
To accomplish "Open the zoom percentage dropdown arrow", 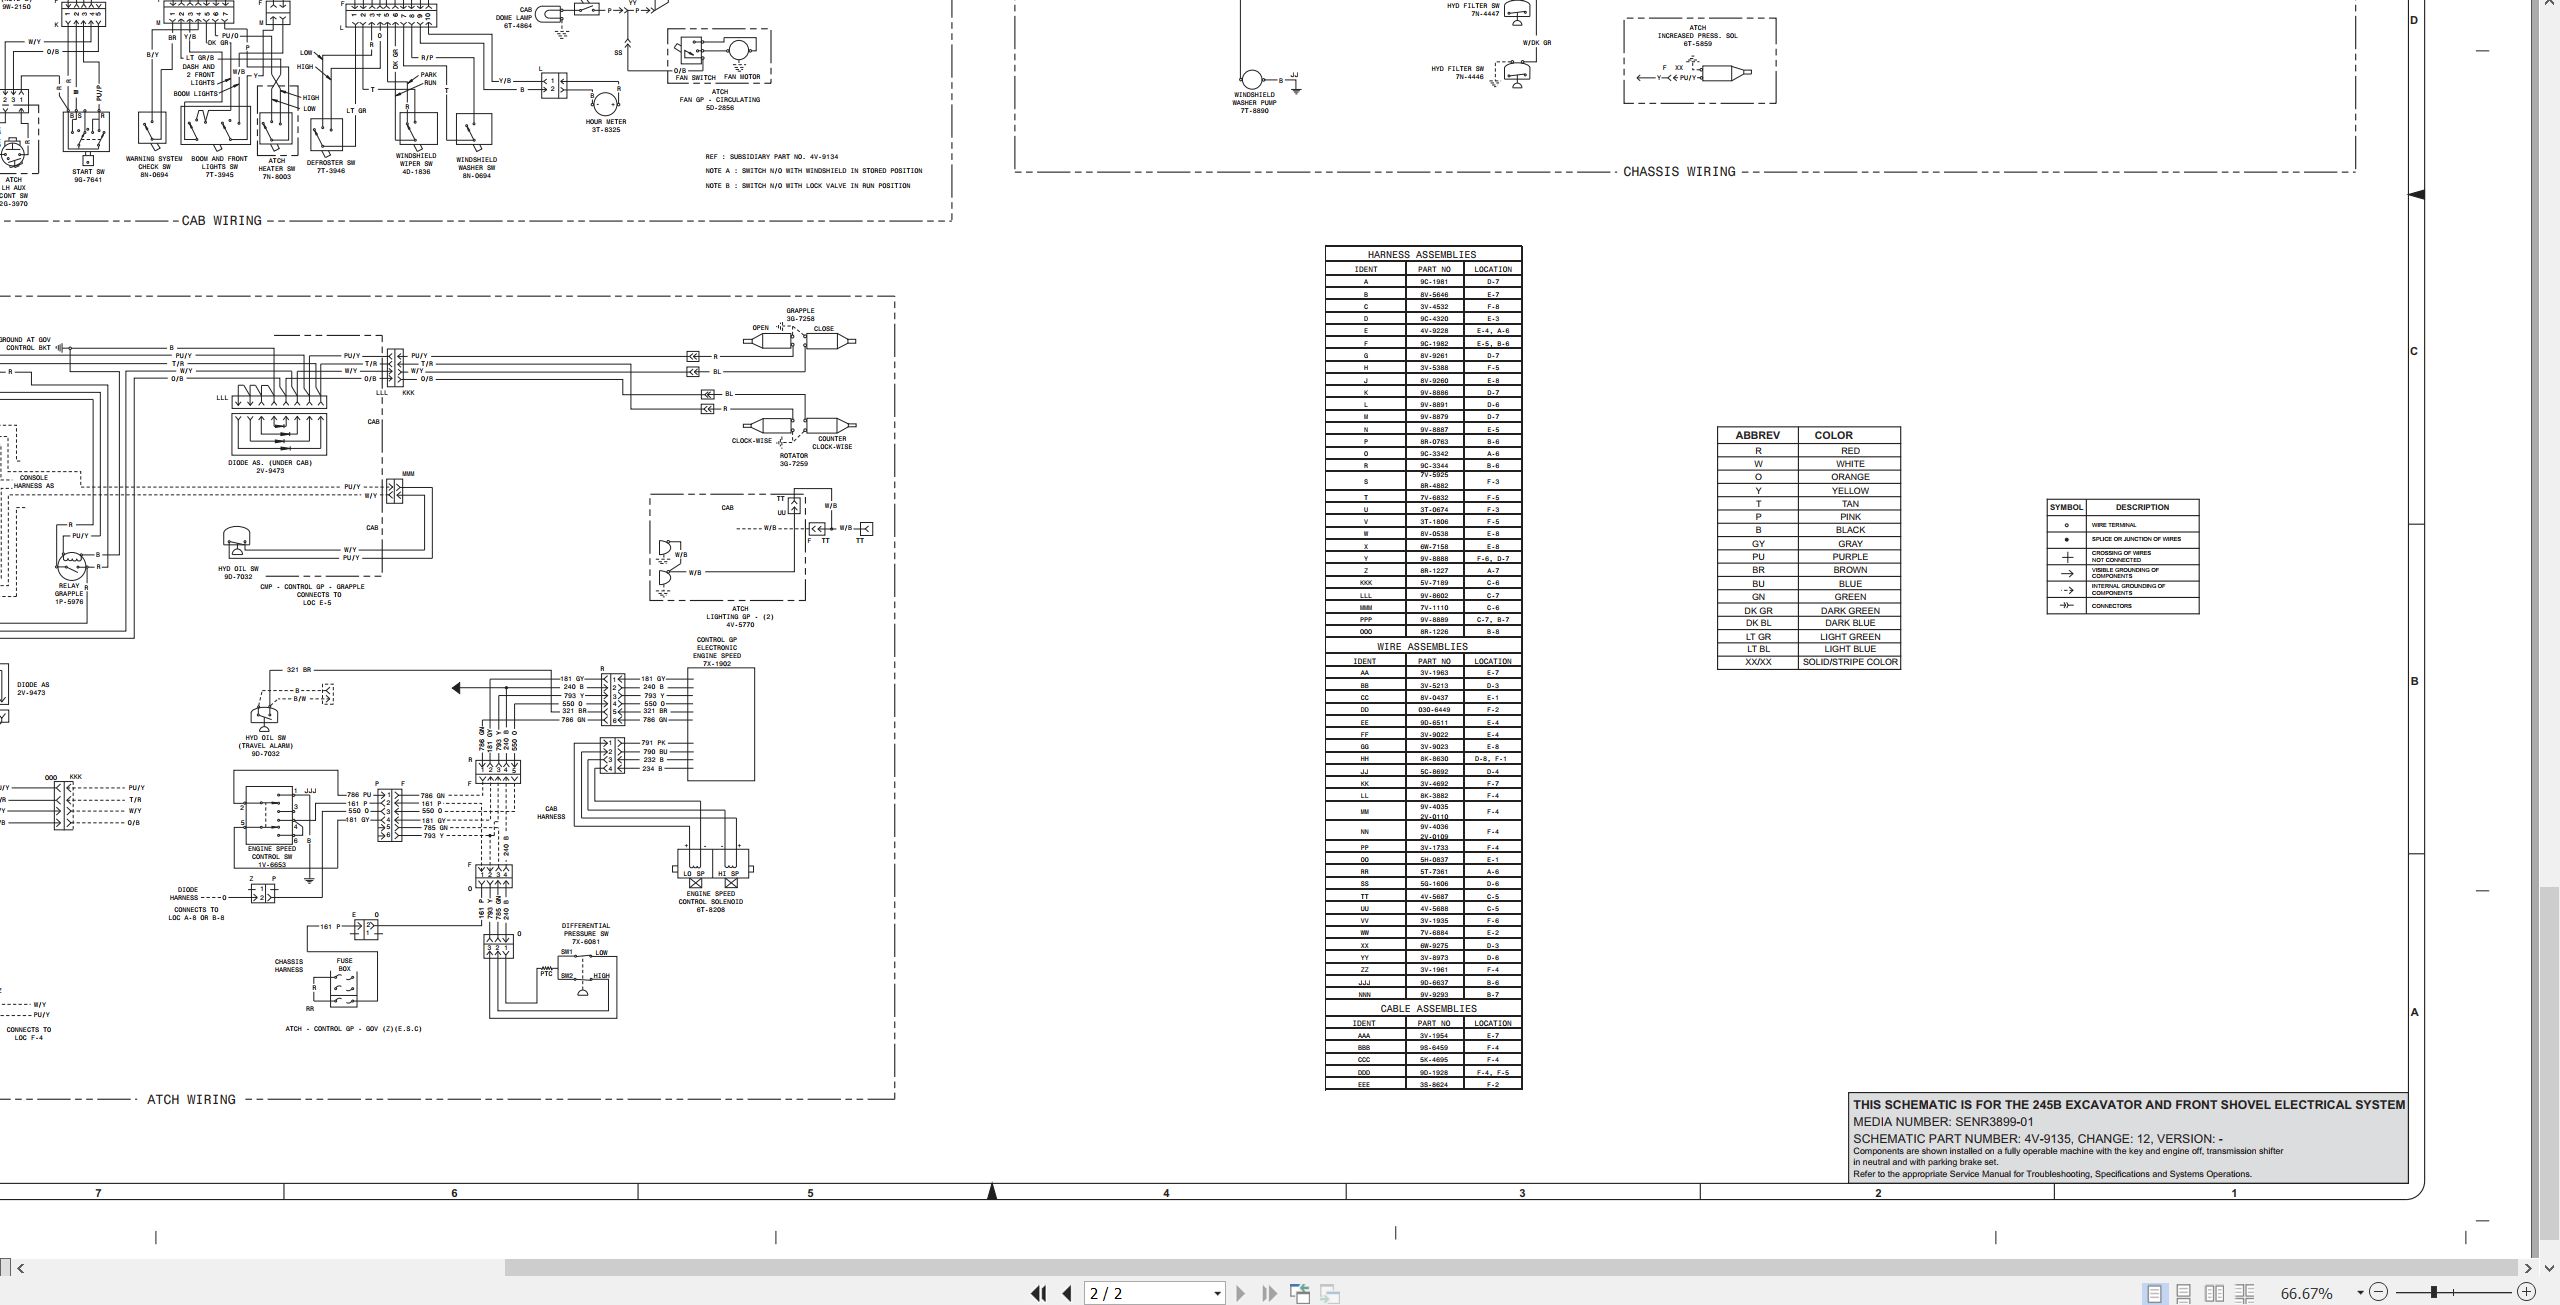I will [x=2360, y=1293].
